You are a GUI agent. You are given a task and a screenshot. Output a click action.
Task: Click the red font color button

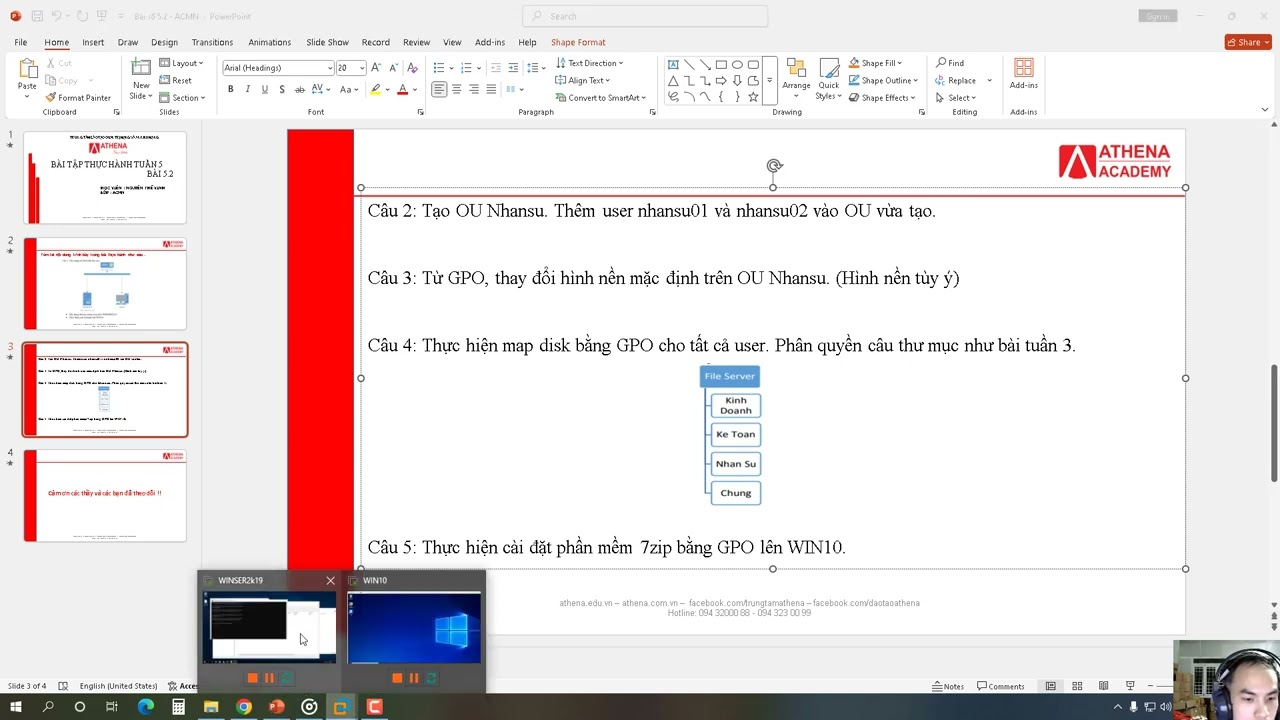click(402, 90)
